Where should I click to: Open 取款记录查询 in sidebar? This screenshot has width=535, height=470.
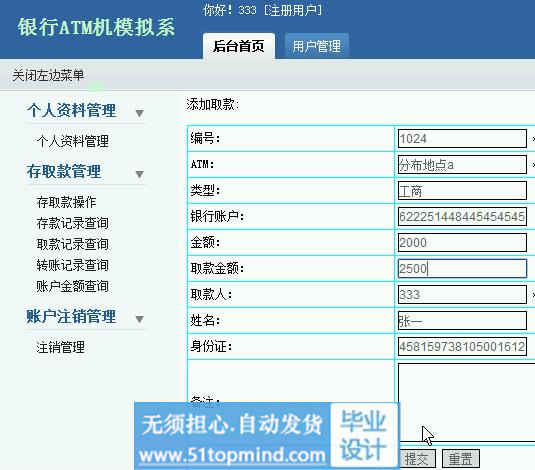point(73,244)
